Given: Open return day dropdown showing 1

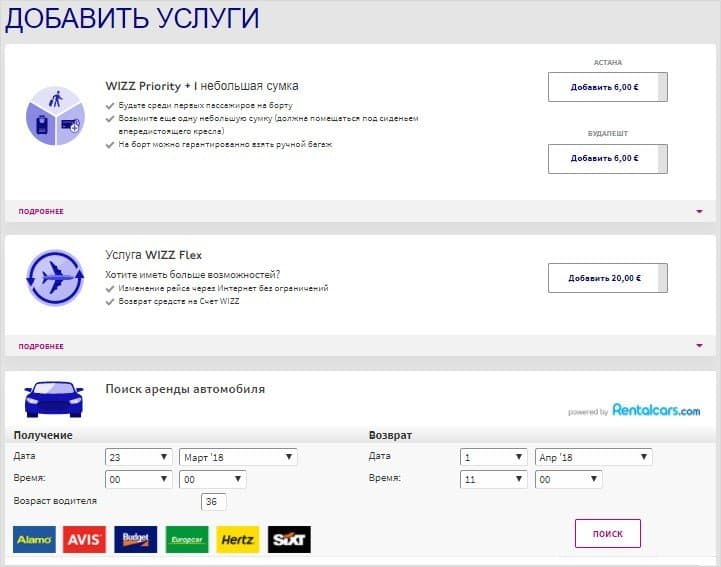Looking at the screenshot, I should point(493,457).
